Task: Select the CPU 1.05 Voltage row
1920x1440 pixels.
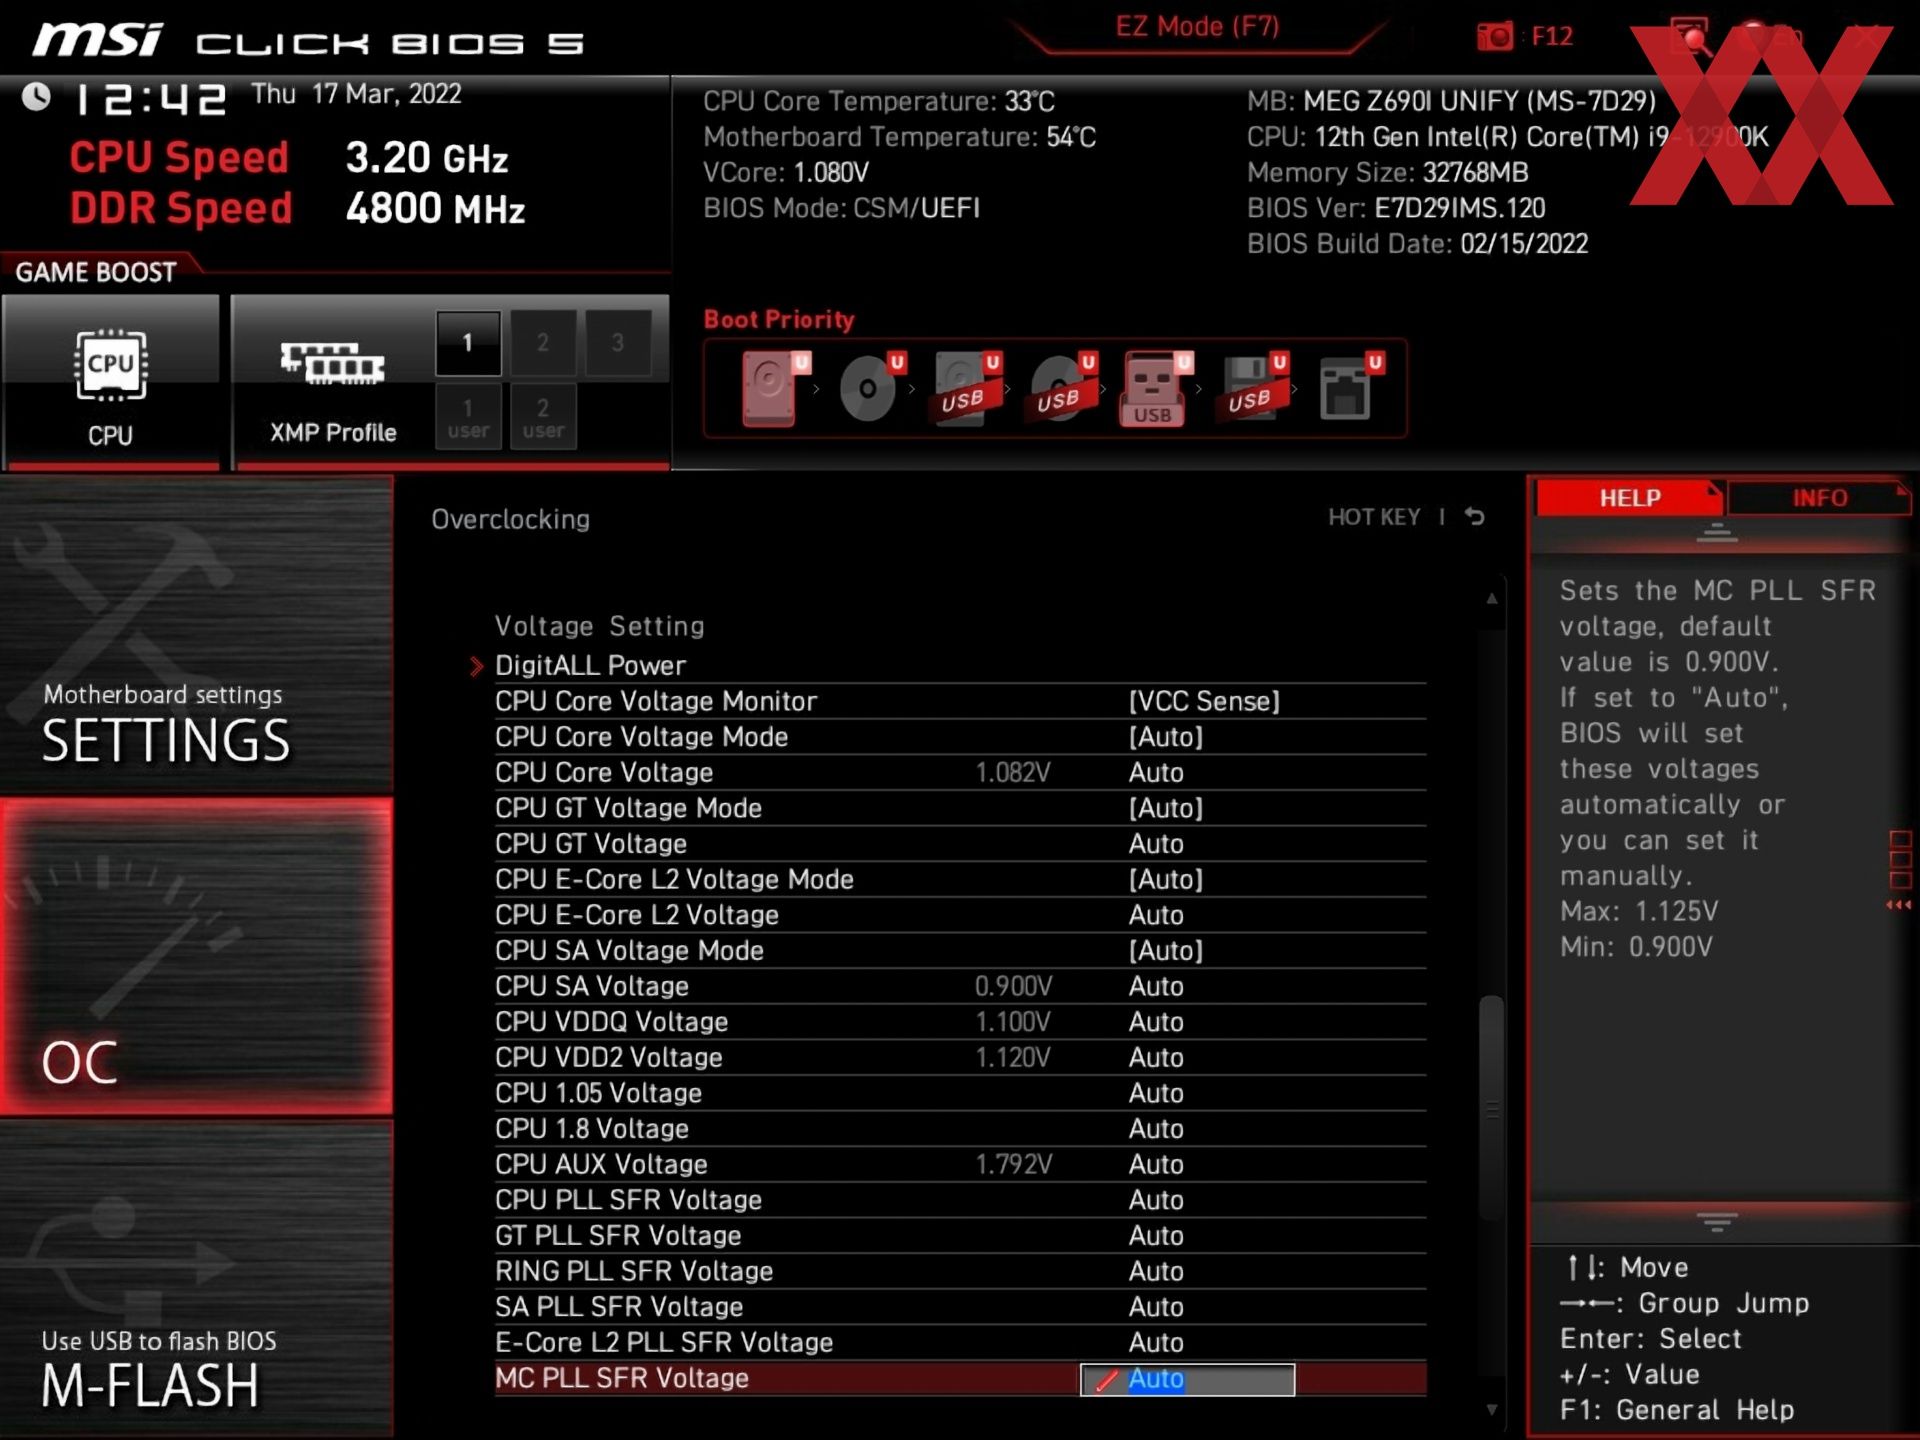Action: (960, 1093)
